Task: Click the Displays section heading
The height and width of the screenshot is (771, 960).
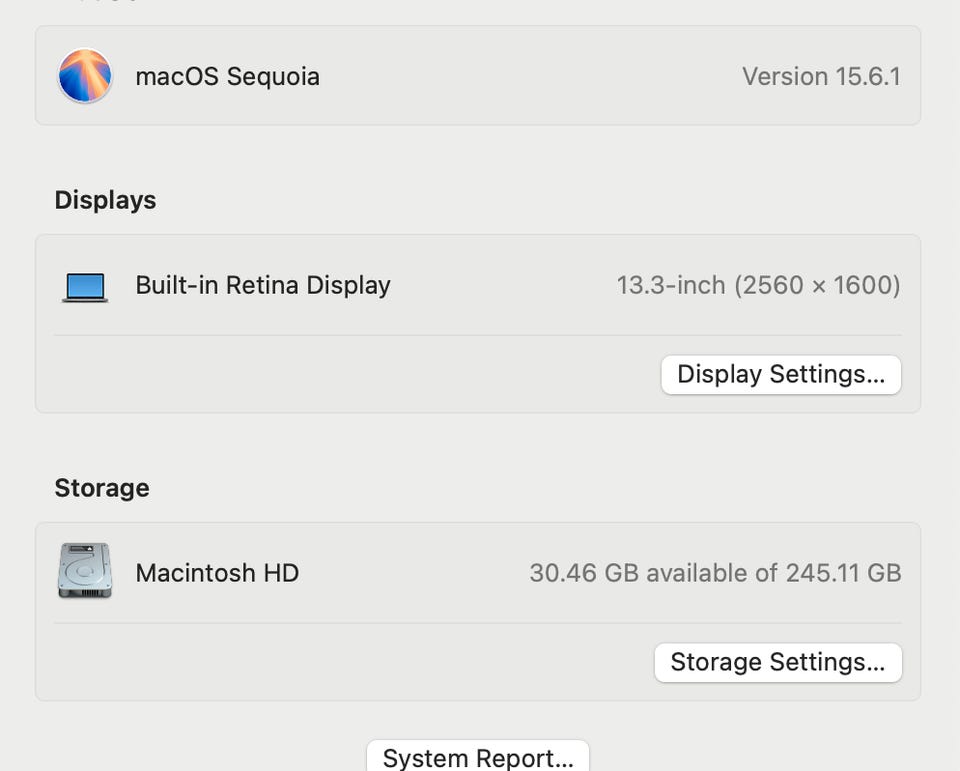Action: click(x=105, y=200)
